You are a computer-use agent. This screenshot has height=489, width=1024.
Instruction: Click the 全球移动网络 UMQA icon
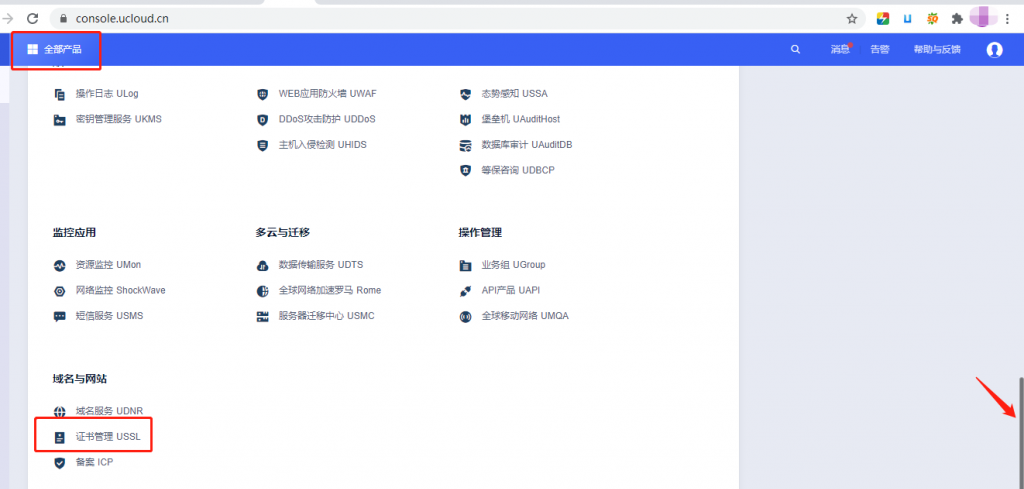[465, 317]
